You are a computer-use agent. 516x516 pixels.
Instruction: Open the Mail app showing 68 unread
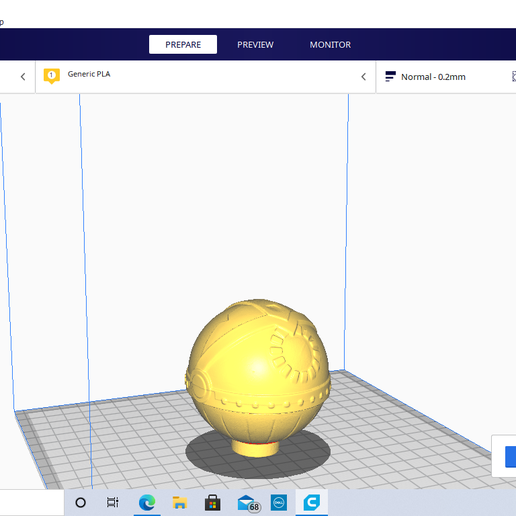point(248,503)
